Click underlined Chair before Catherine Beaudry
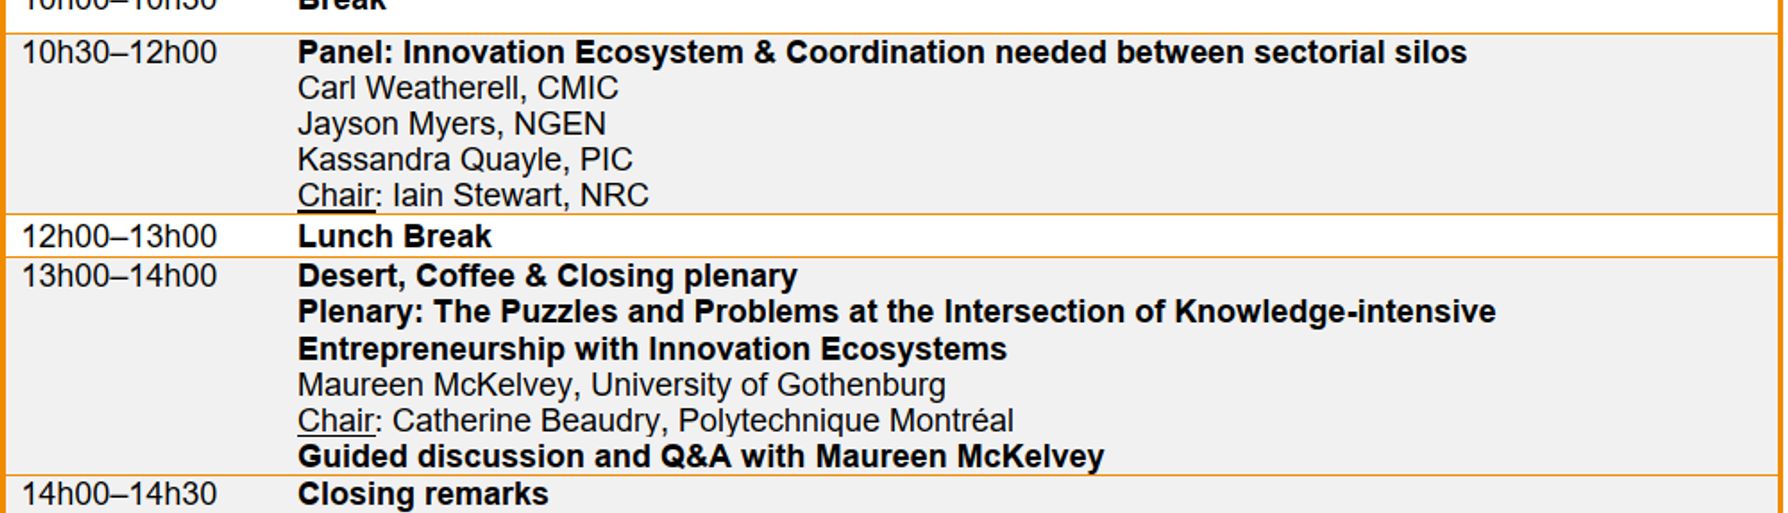The image size is (1788, 513). pos(336,421)
